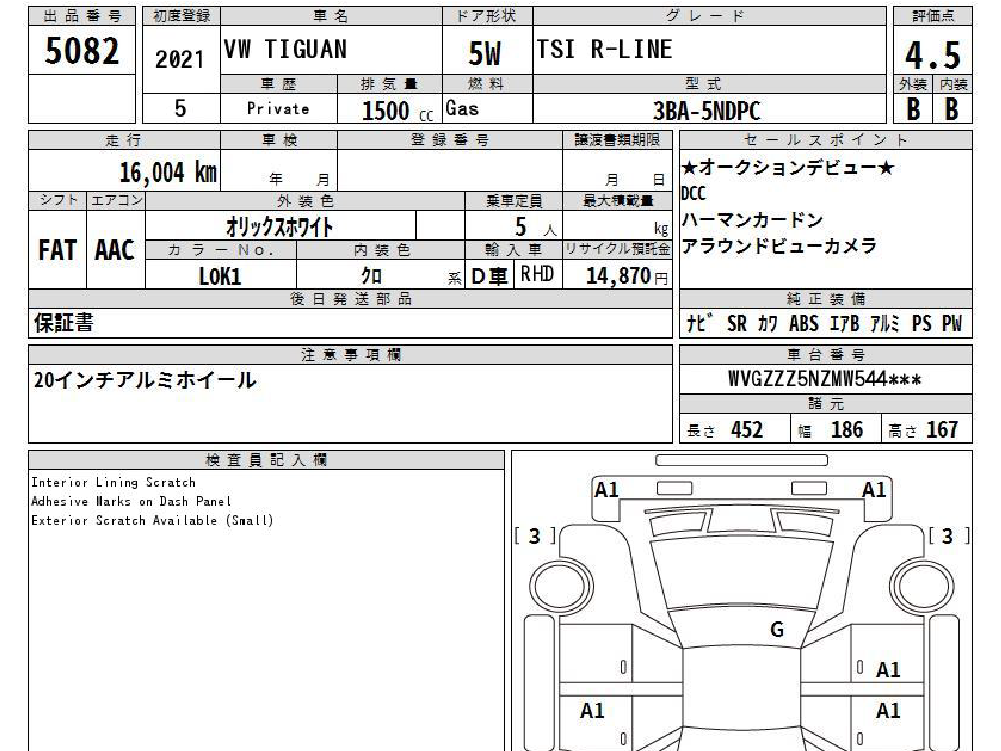
Task: Select the model code 3BA-5NDPC
Action: click(x=706, y=111)
